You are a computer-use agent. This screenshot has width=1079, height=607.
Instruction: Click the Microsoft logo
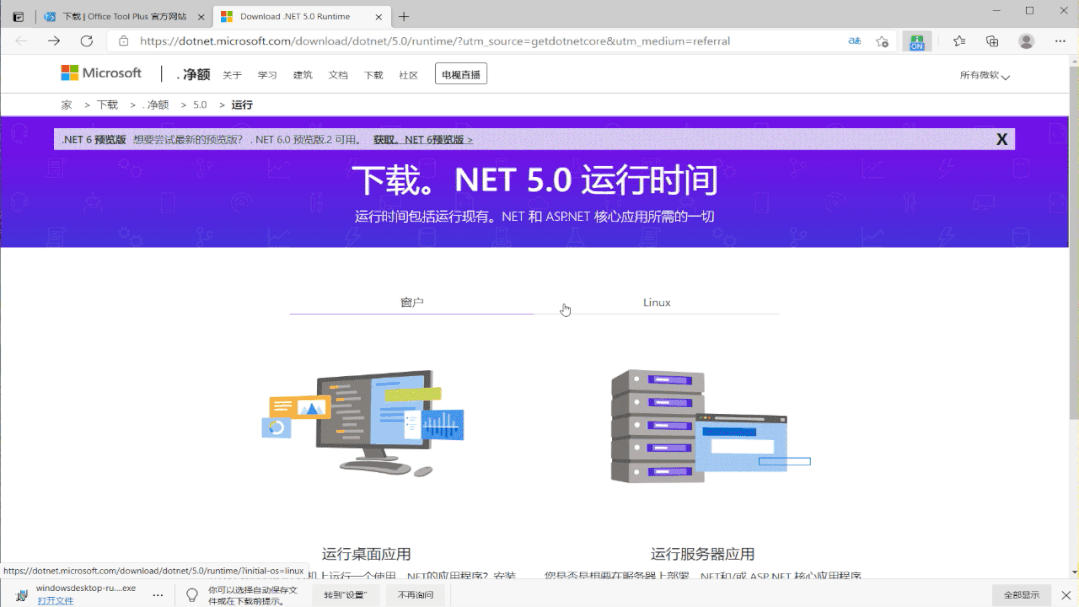click(101, 73)
